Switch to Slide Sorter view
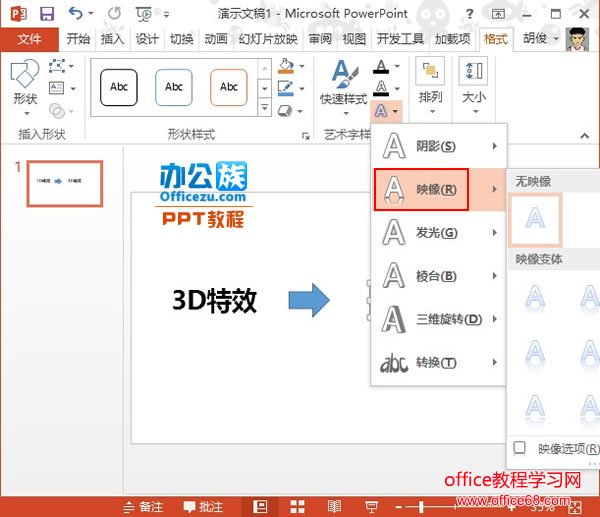600x517 pixels. [297, 507]
